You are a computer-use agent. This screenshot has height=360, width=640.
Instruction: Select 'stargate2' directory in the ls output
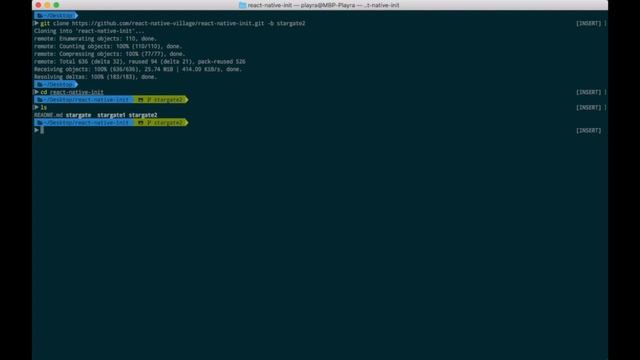[x=143, y=115]
